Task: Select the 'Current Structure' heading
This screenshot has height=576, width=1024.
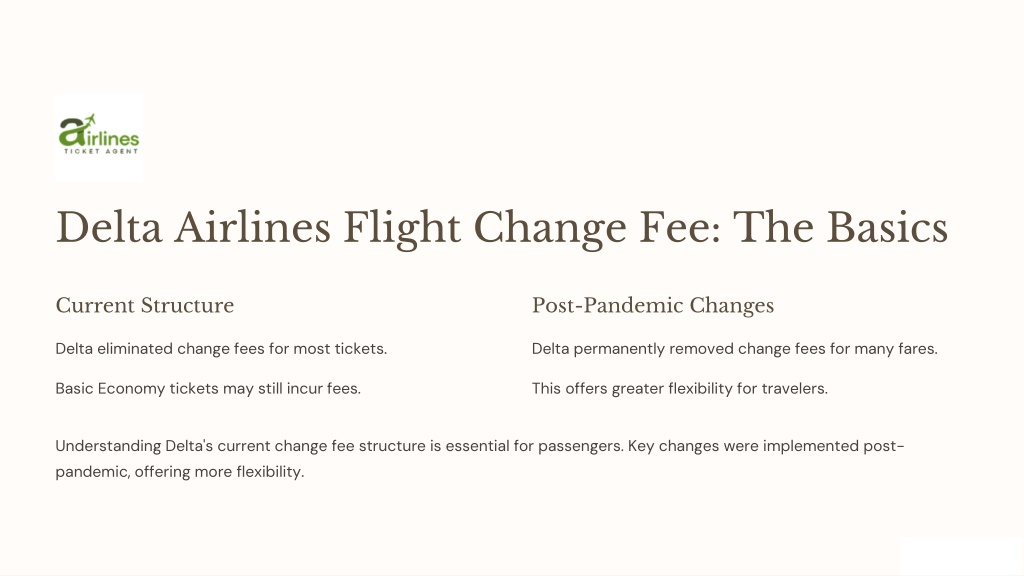Action: click(145, 305)
